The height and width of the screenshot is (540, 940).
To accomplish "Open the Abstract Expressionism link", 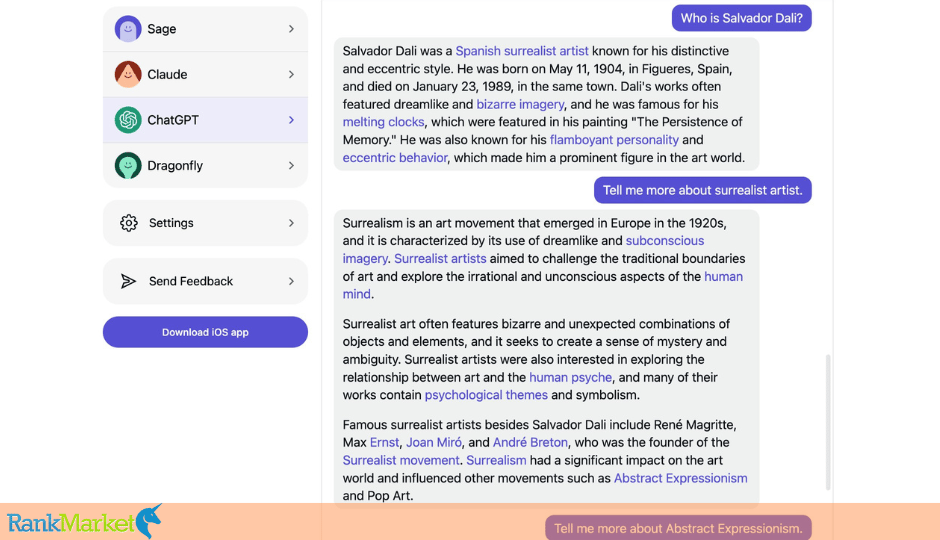I will tap(680, 478).
